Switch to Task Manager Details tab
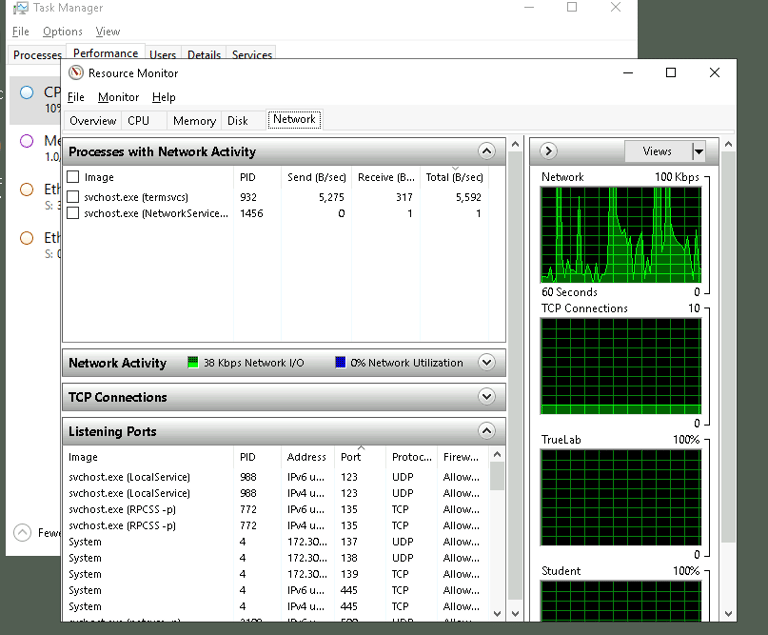Viewport: 768px width, 635px height. tap(204, 55)
